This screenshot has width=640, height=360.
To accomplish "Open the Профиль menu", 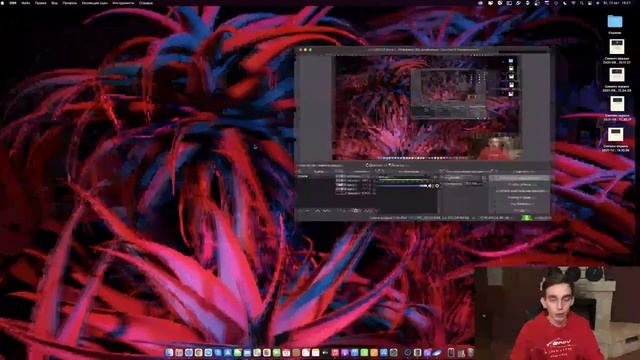I will 69,3.
